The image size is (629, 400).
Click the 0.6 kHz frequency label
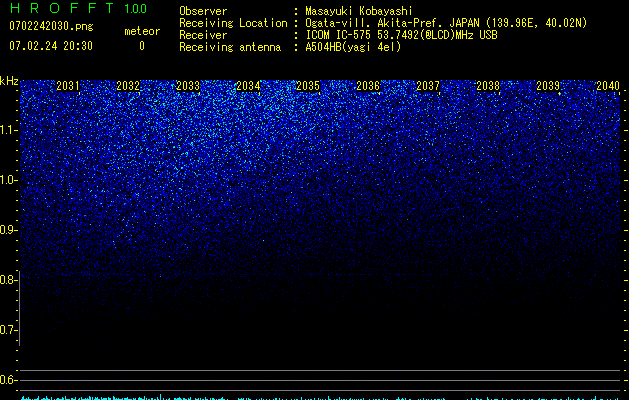9,380
